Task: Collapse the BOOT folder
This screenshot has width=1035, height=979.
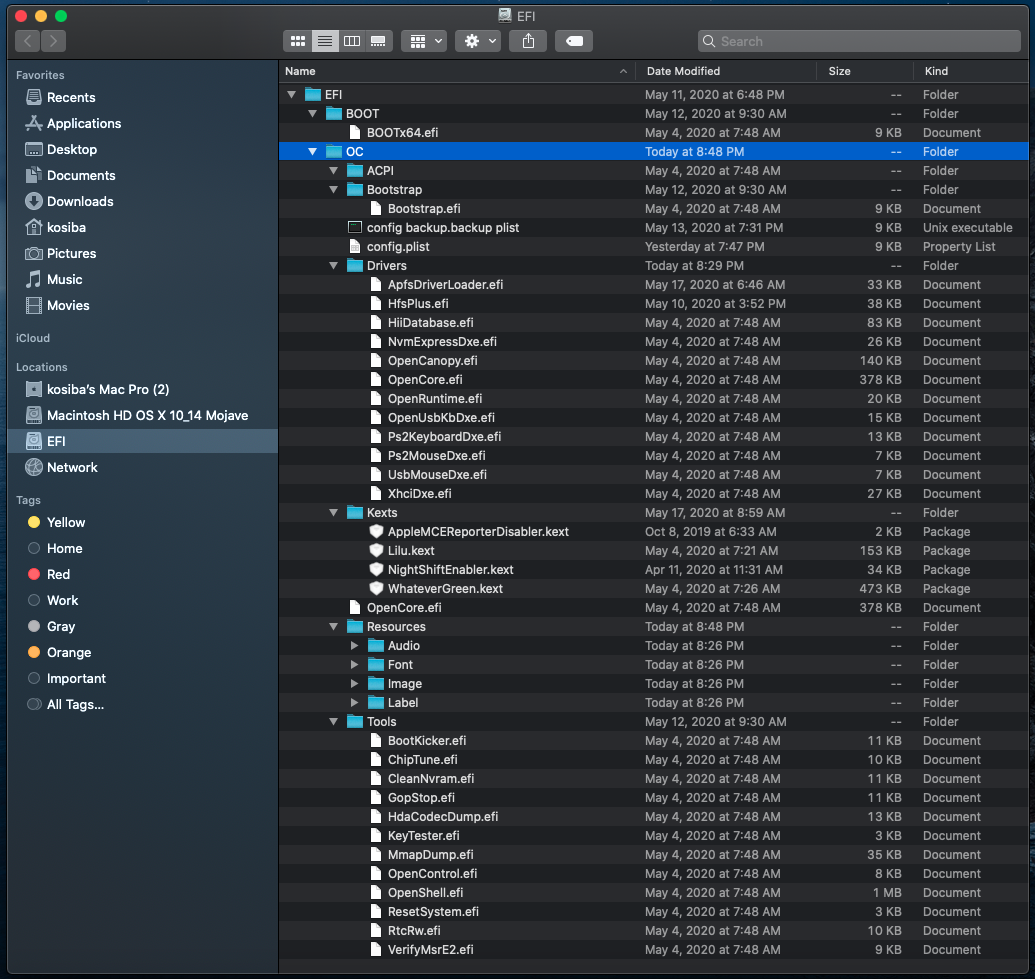Action: click(312, 114)
